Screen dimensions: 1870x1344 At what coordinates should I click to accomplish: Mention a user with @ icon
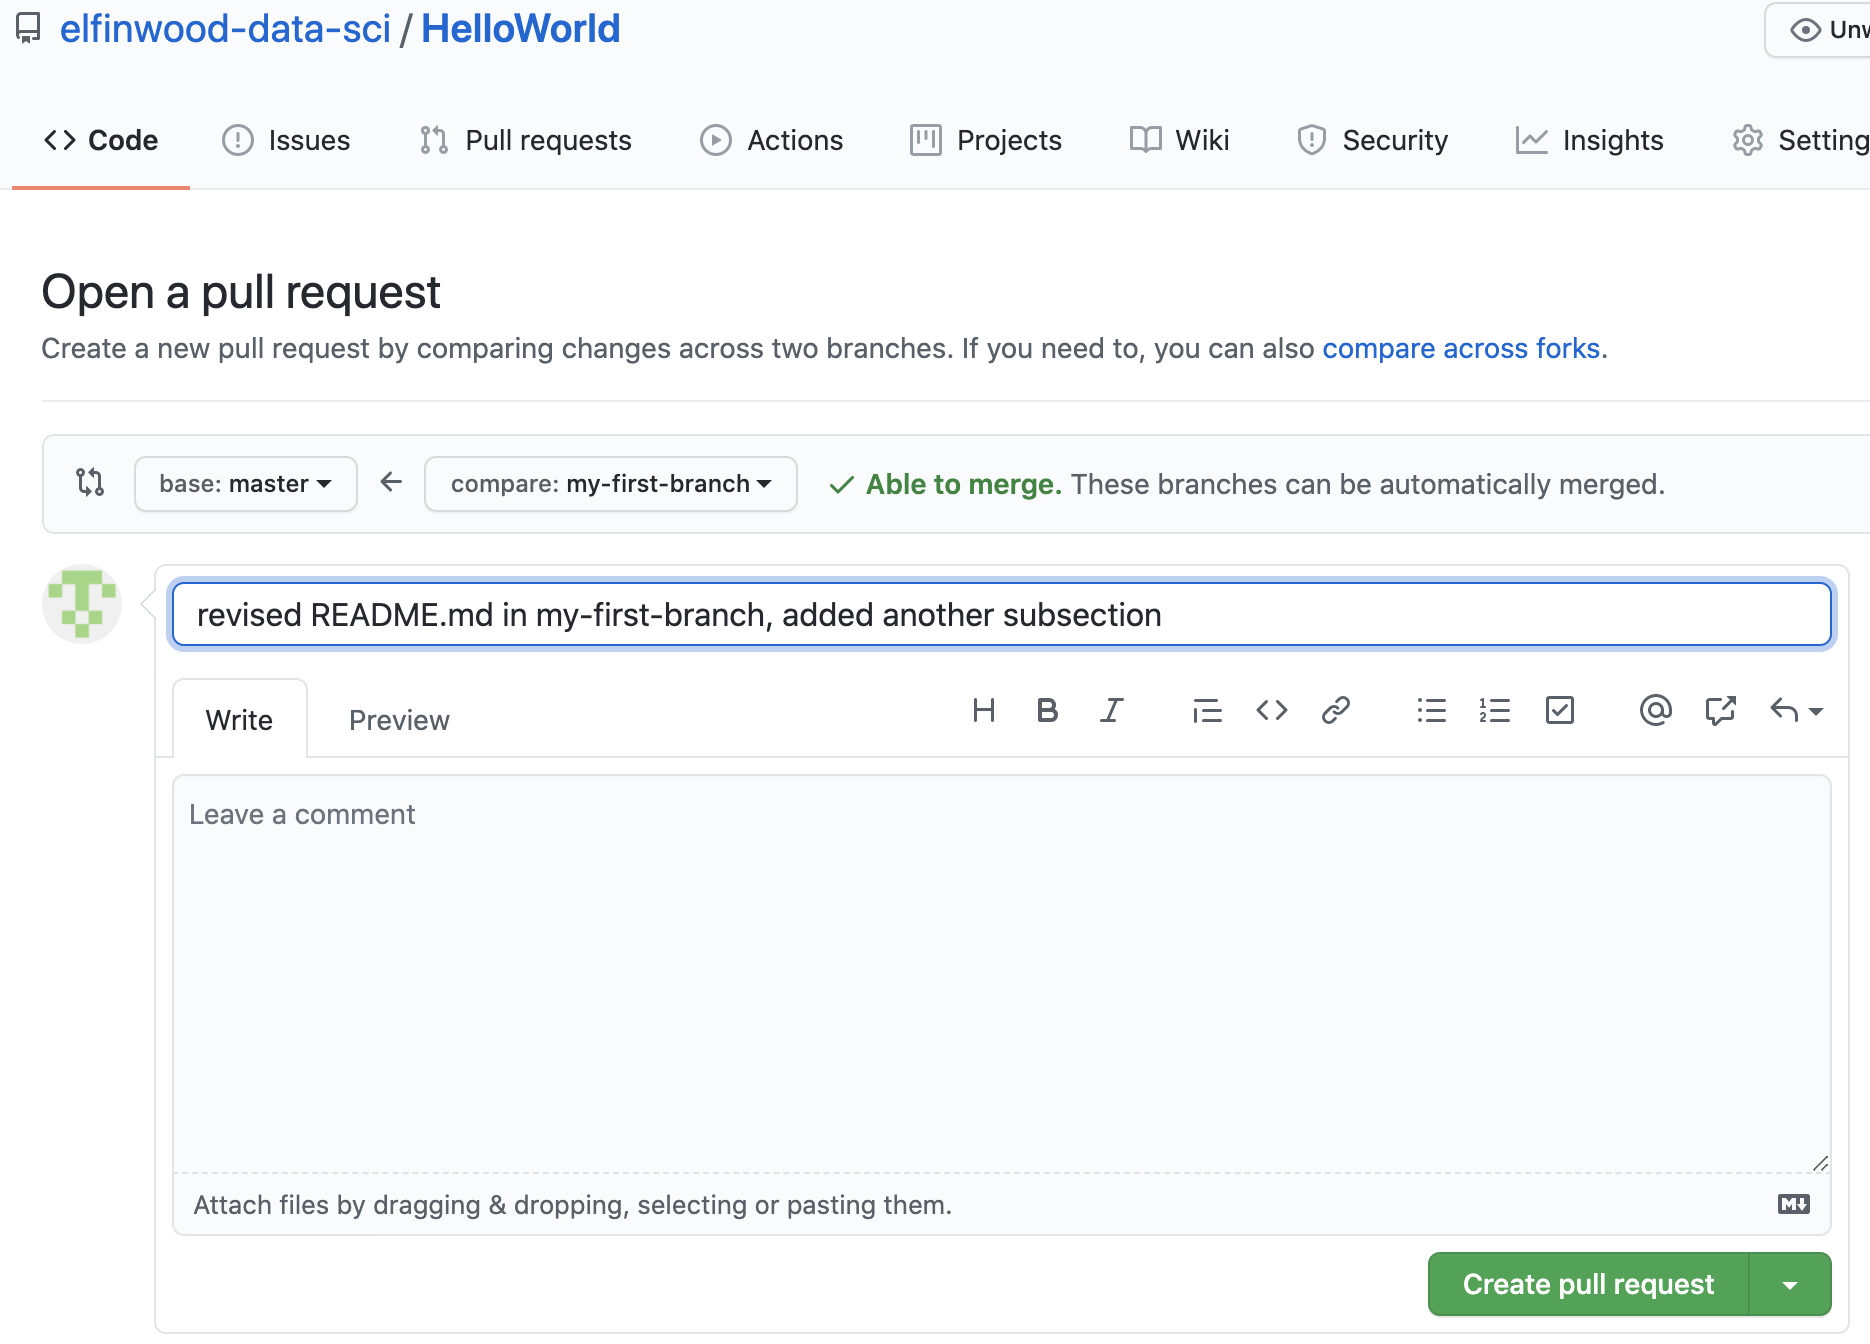click(1655, 711)
